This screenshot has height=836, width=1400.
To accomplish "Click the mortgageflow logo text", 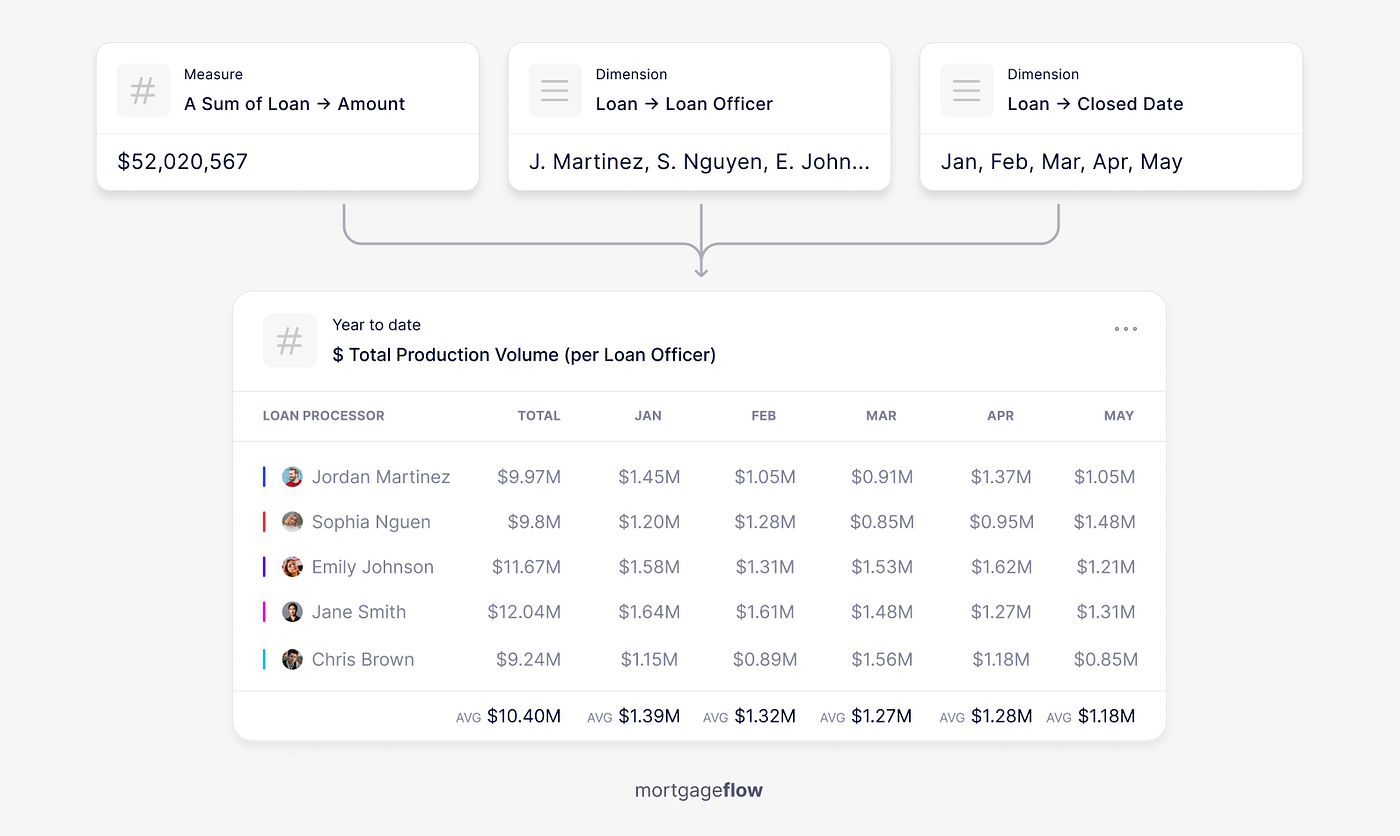I will pyautogui.click(x=699, y=790).
